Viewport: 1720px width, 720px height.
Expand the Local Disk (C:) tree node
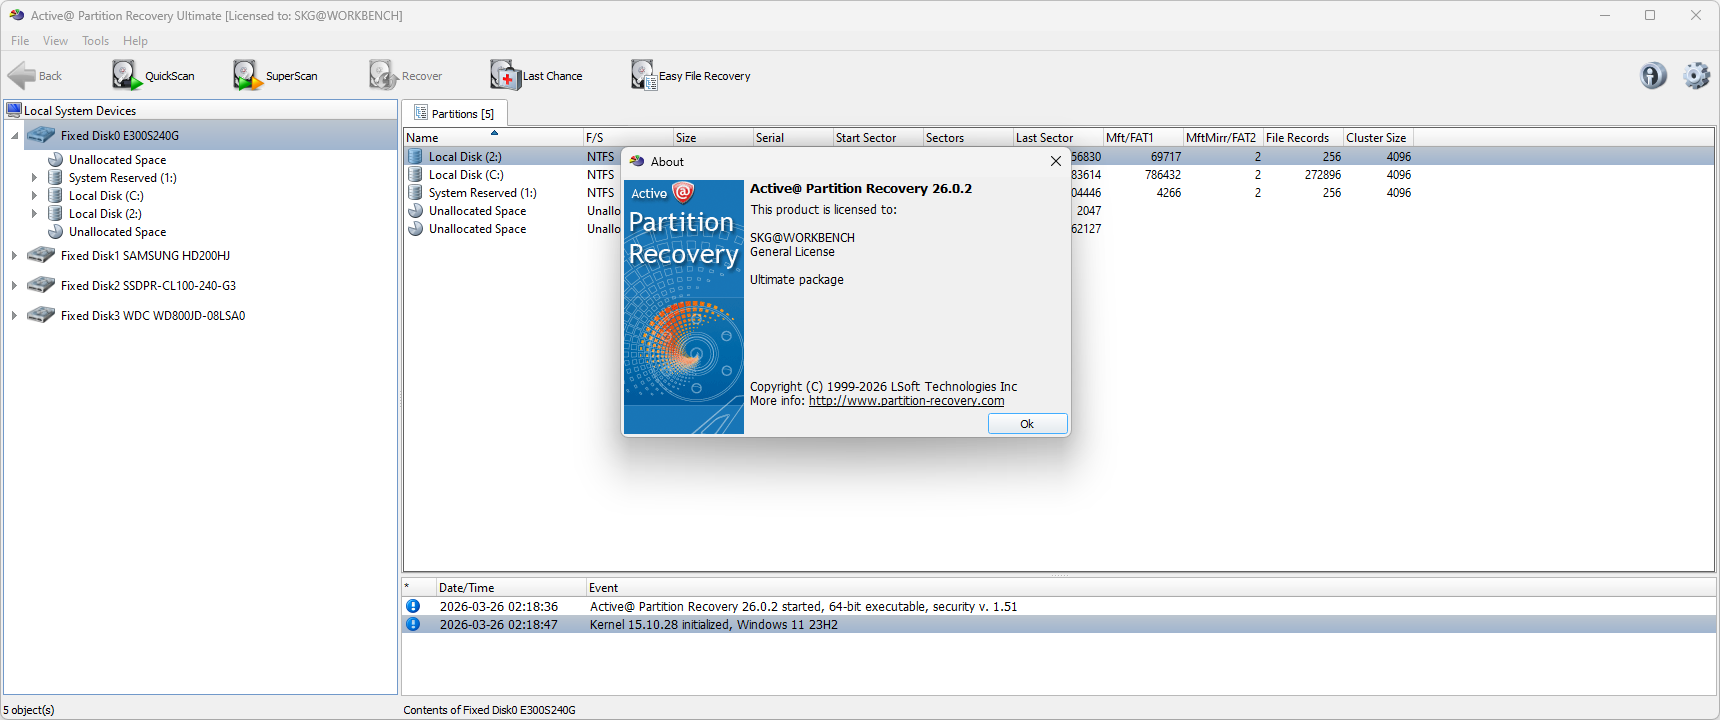[34, 196]
